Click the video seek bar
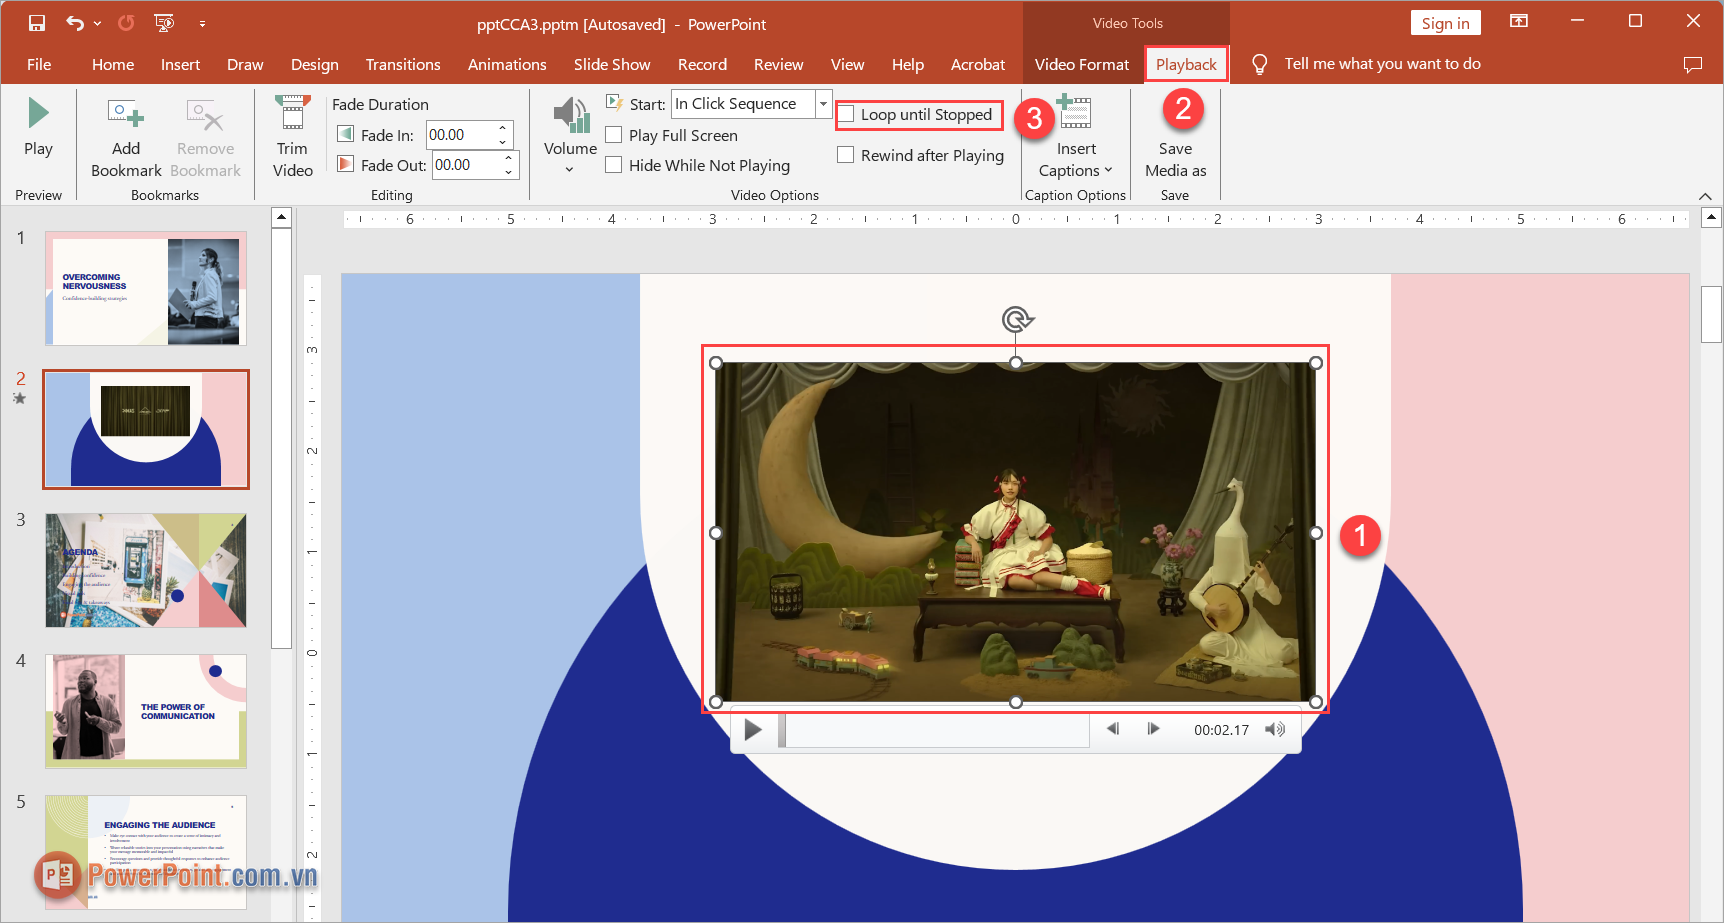Image resolution: width=1724 pixels, height=923 pixels. (934, 730)
